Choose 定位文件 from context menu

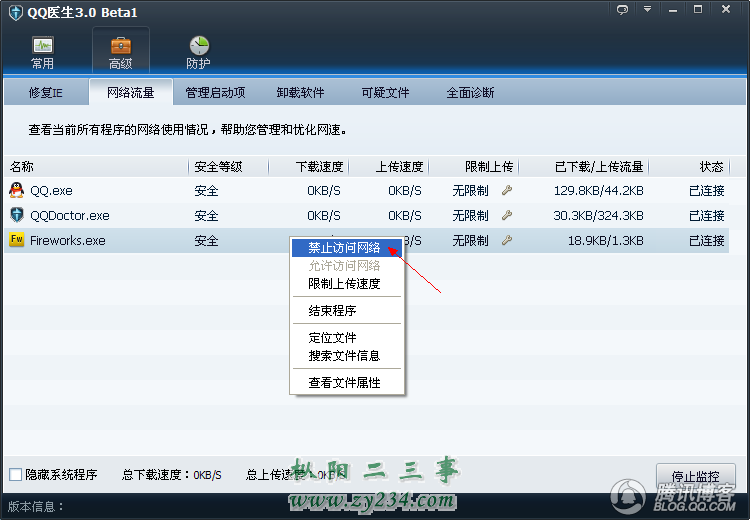[x=347, y=338]
